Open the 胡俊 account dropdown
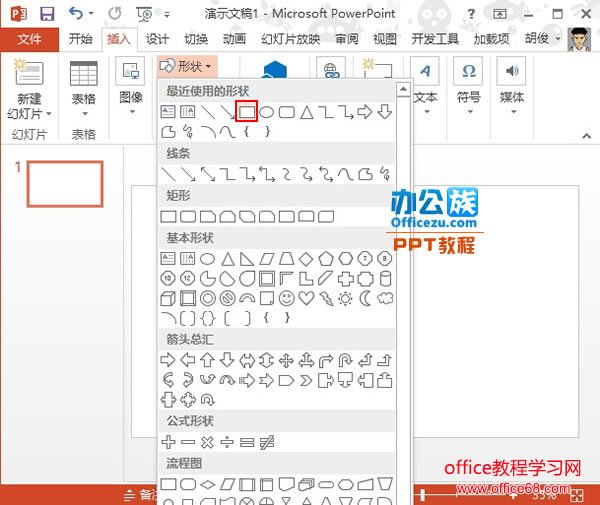The width and height of the screenshot is (600, 505). pos(543,38)
